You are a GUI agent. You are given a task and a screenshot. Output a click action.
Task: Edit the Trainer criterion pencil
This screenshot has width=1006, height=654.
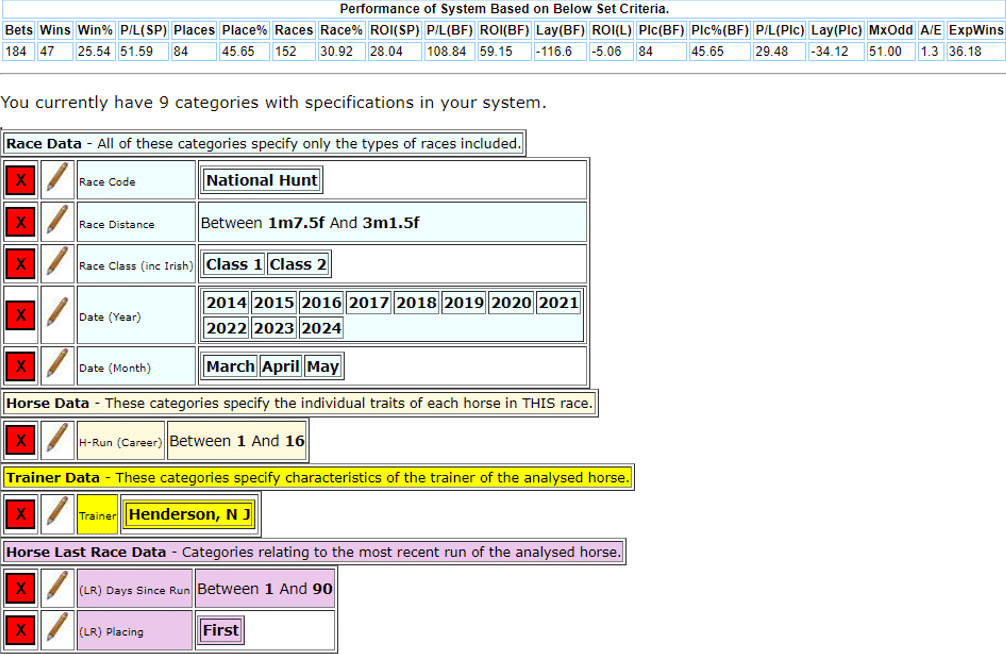[57, 513]
